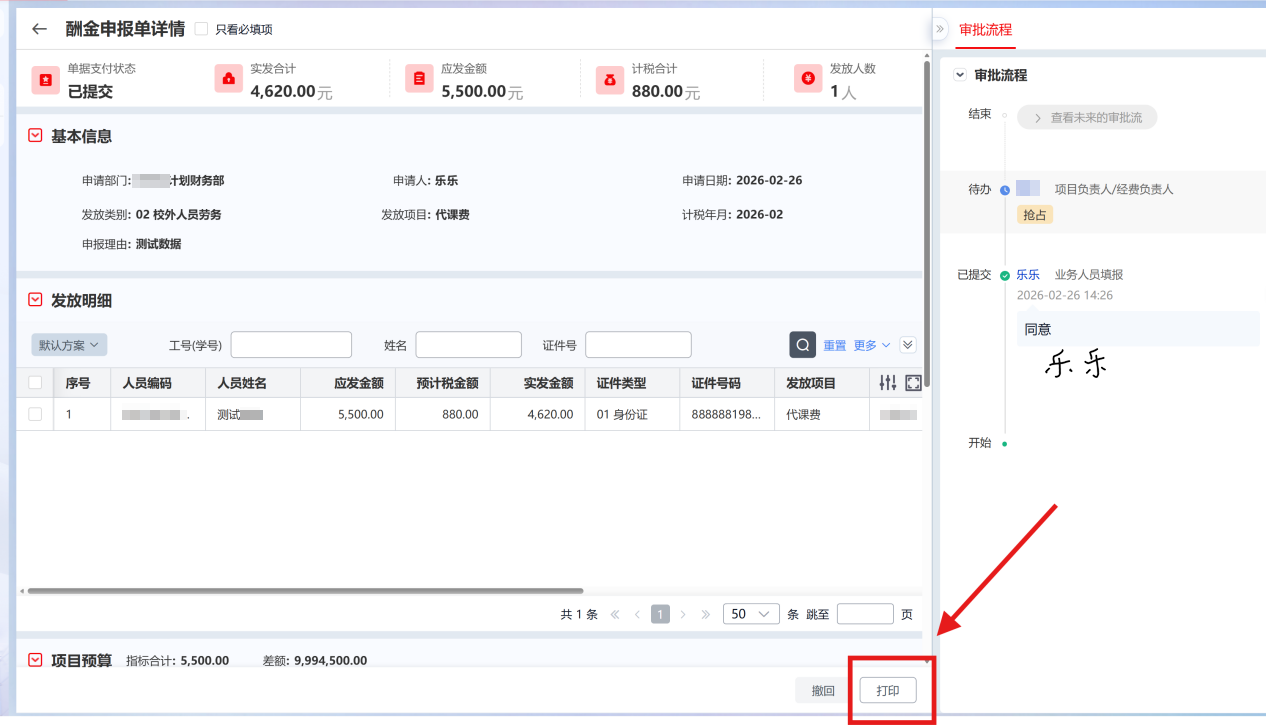Collapse the approval side panel arrow

pyautogui.click(x=940, y=29)
